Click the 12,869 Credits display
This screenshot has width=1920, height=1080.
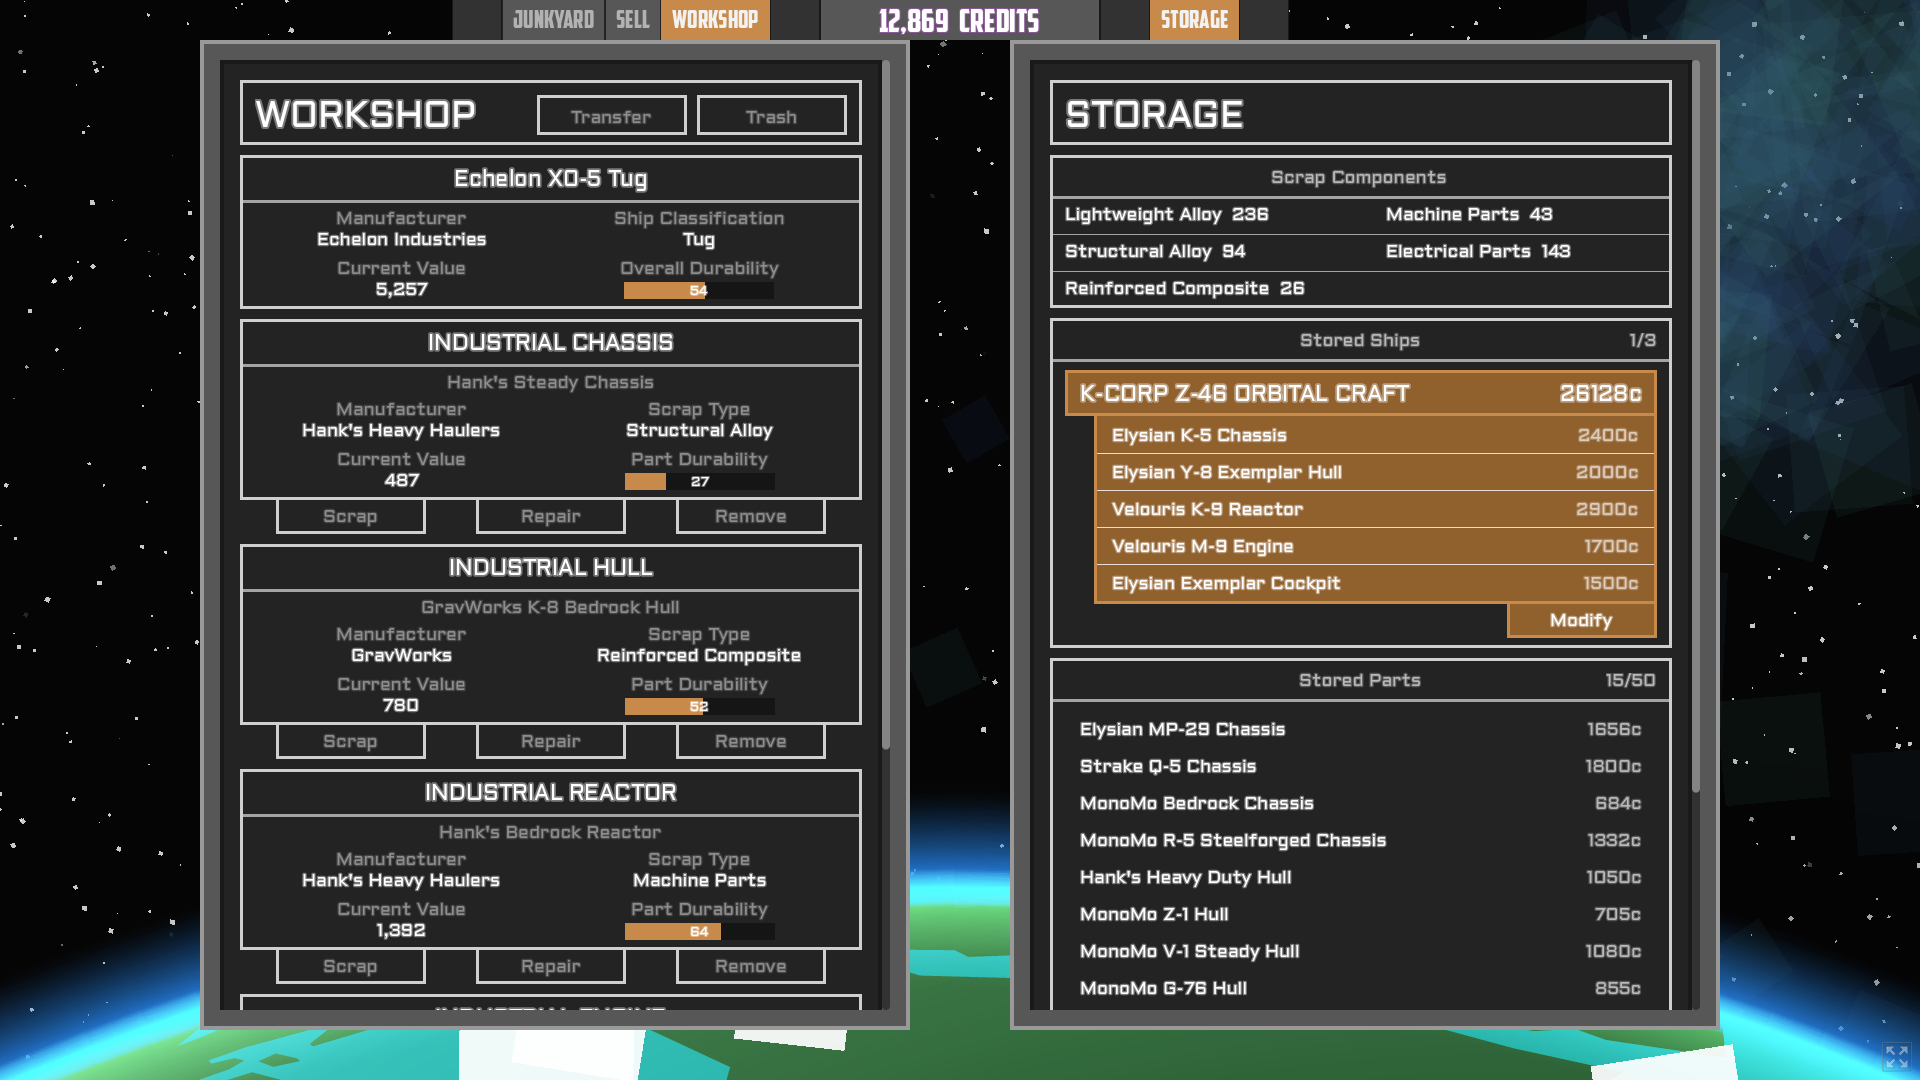[x=959, y=20]
